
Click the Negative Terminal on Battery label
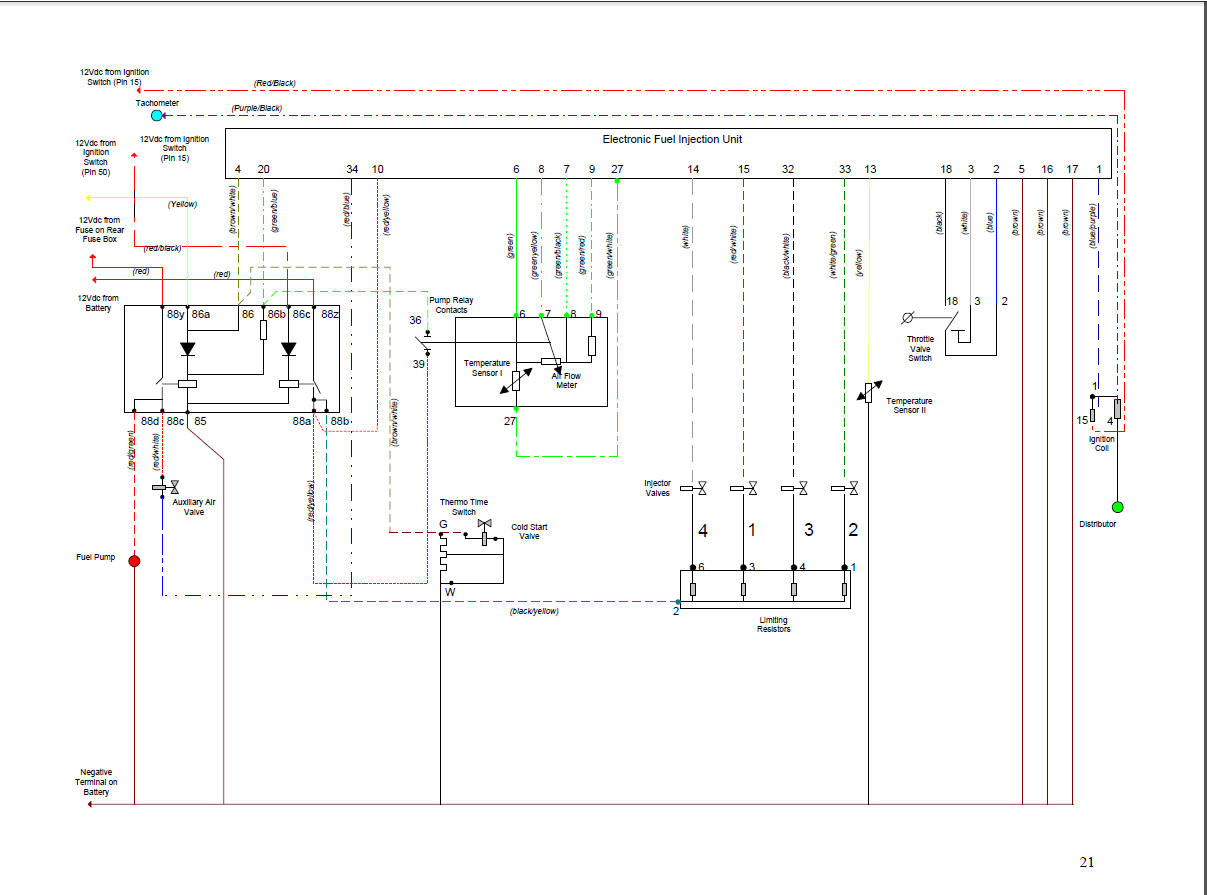pos(97,782)
